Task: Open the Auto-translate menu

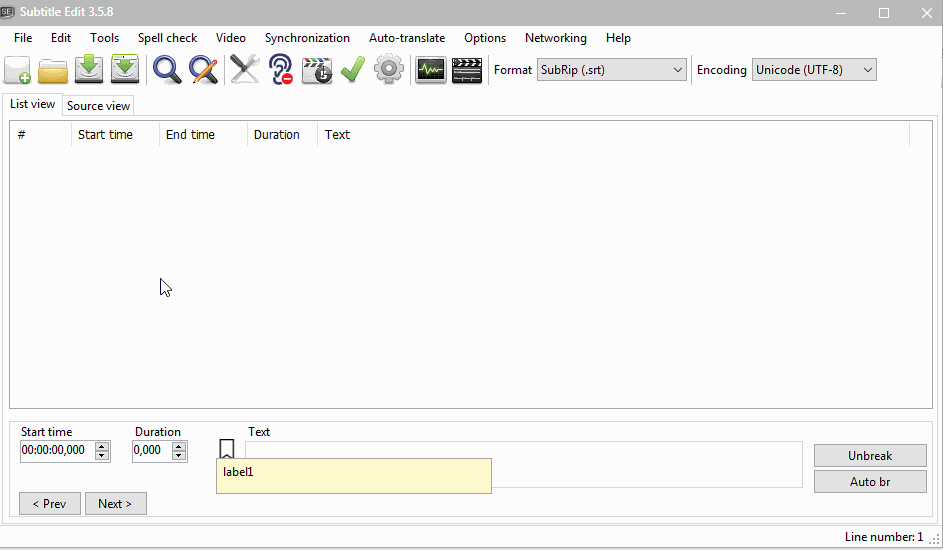Action: coord(407,38)
